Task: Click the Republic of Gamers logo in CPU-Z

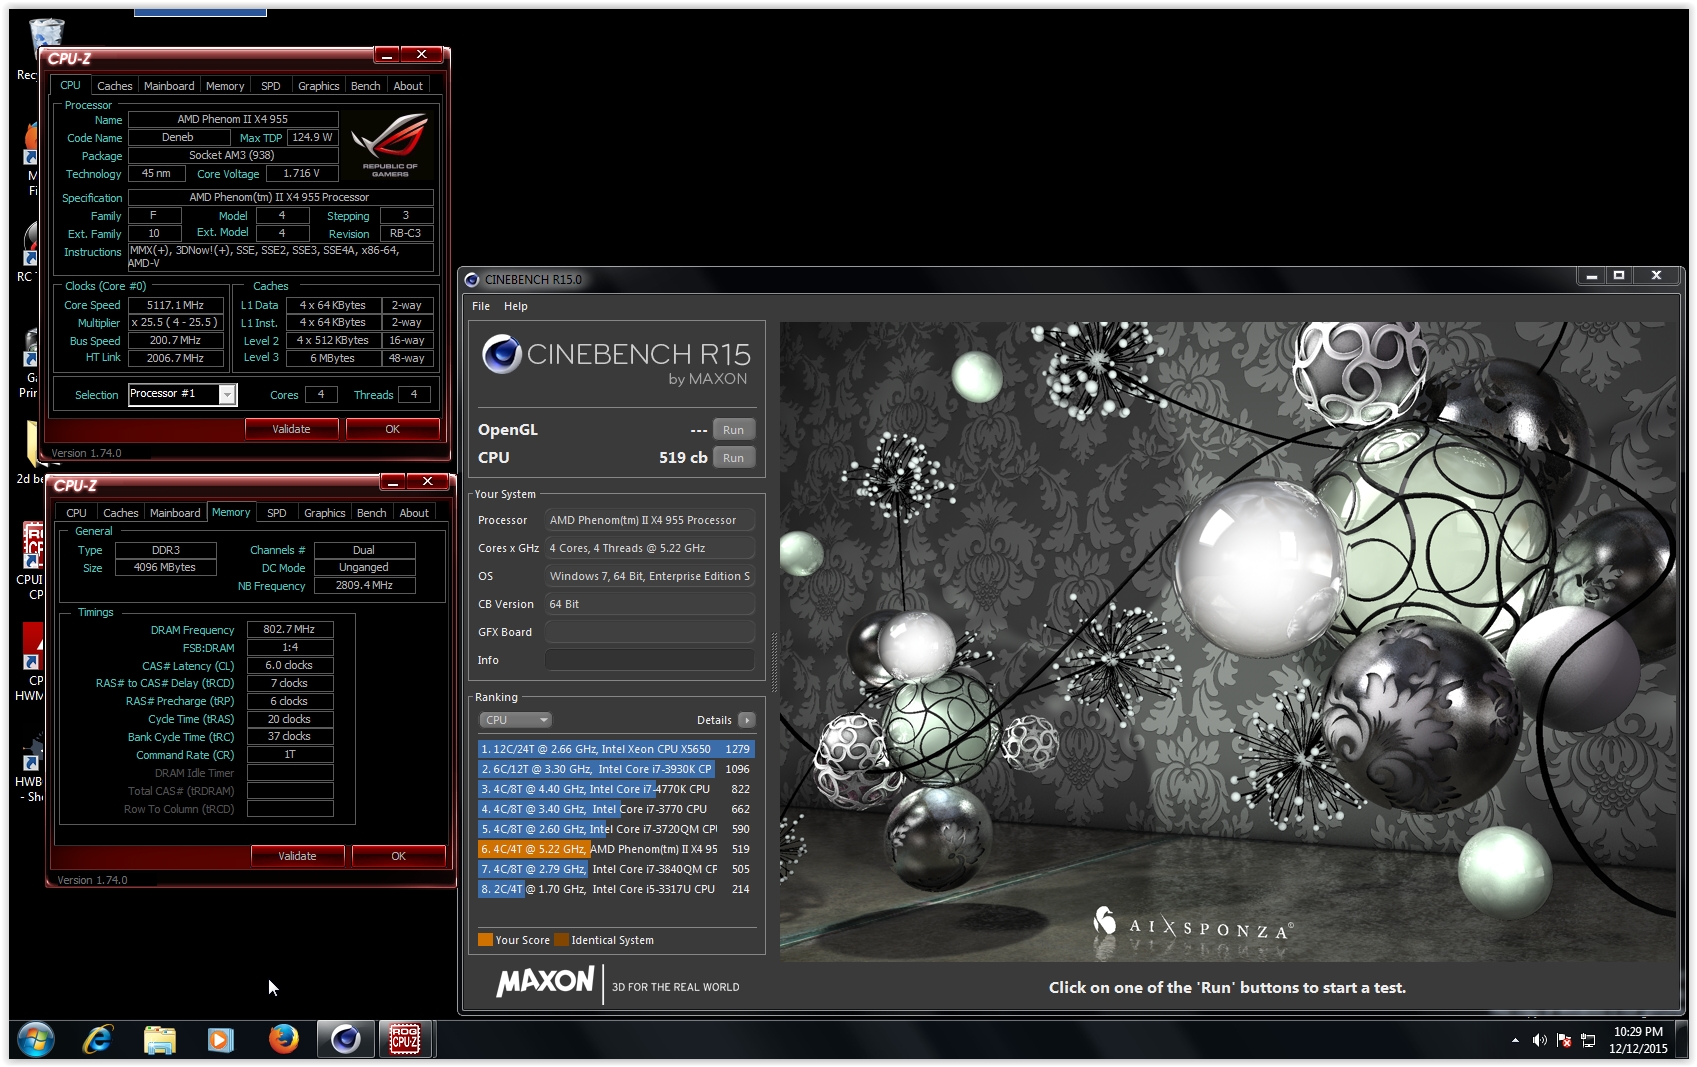Action: (390, 146)
